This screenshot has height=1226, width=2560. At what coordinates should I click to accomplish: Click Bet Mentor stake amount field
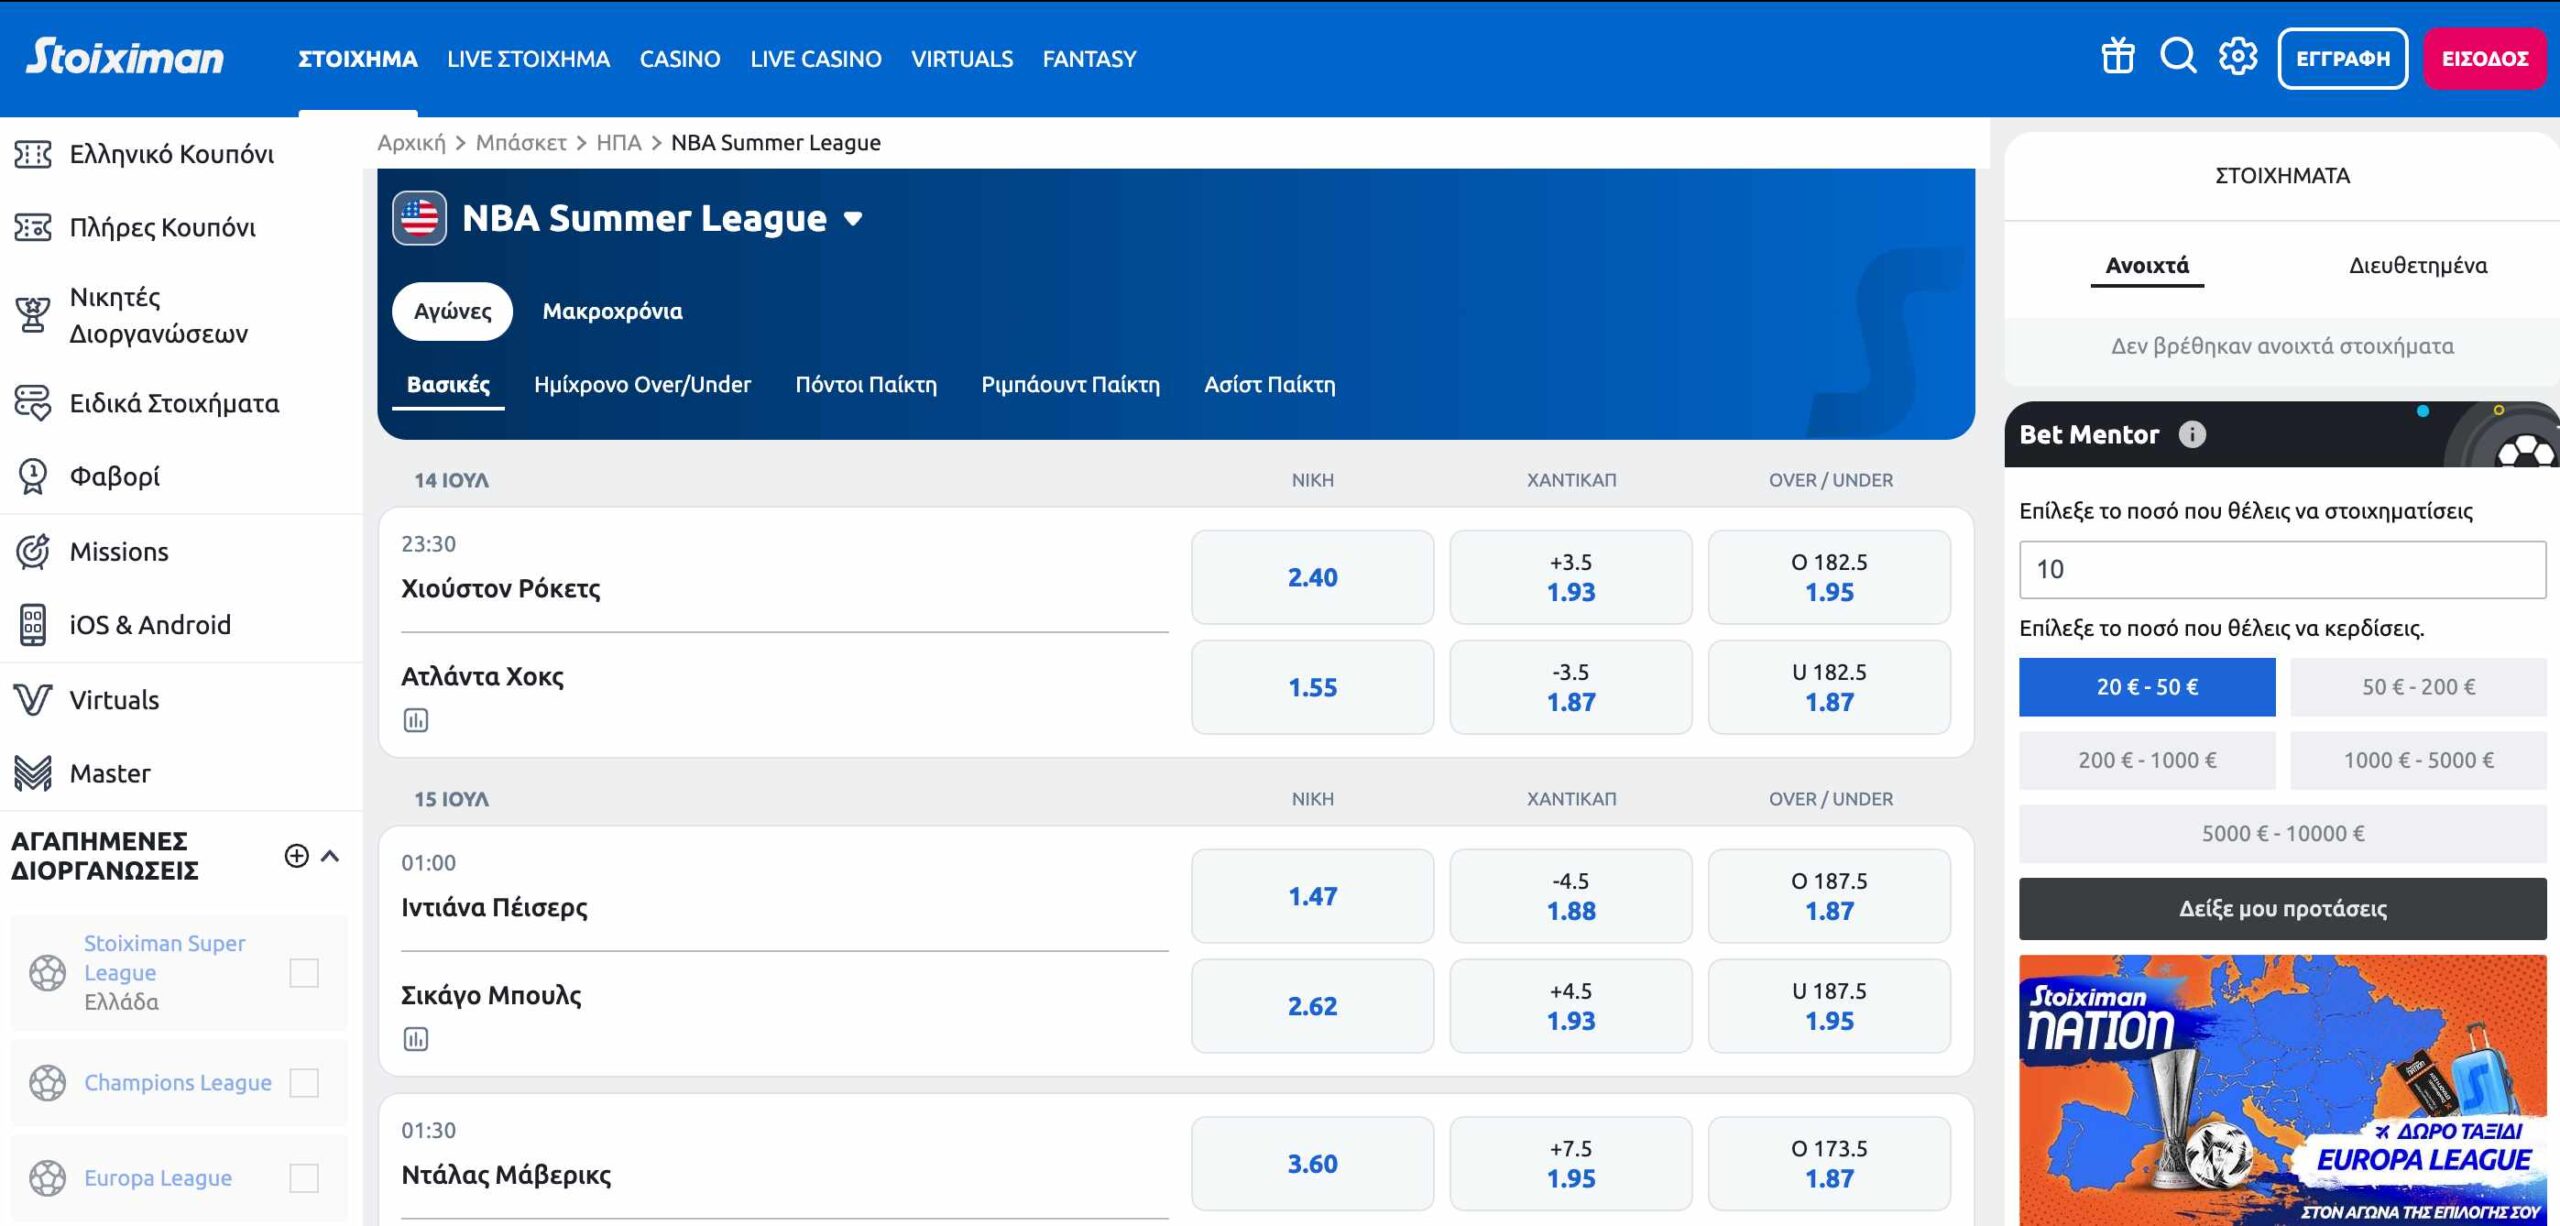pos(2283,569)
